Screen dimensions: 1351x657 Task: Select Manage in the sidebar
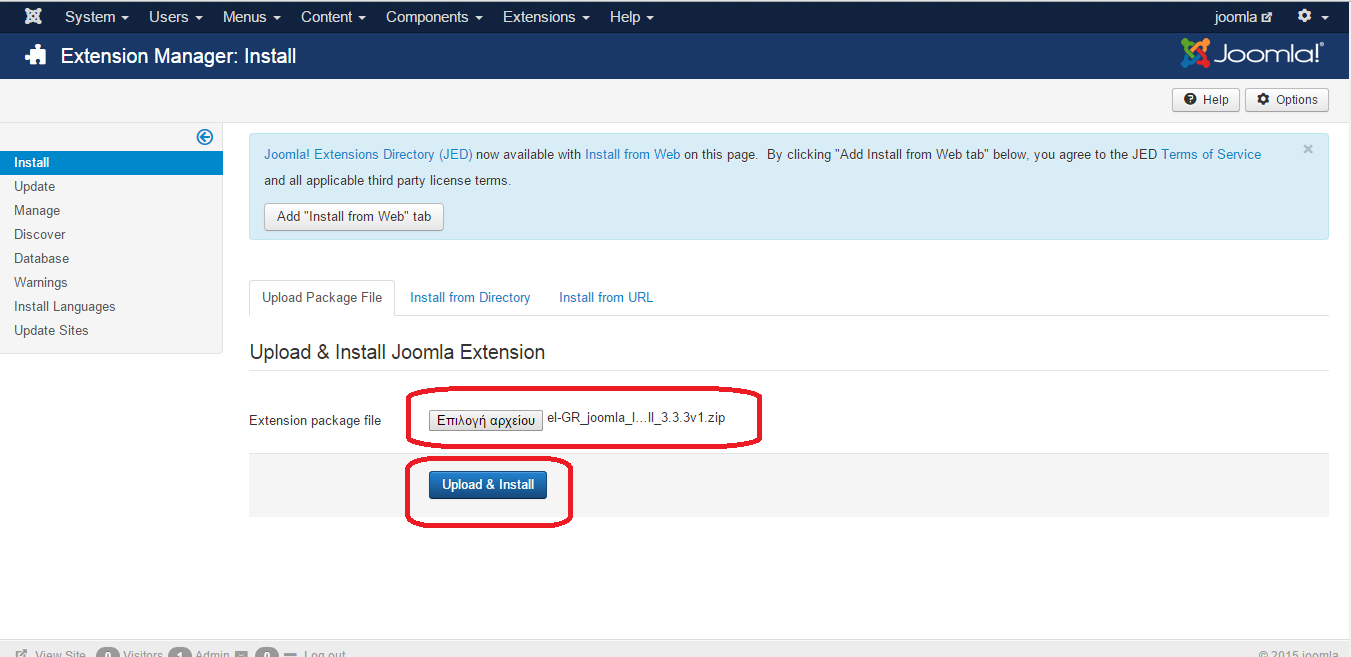111,211
